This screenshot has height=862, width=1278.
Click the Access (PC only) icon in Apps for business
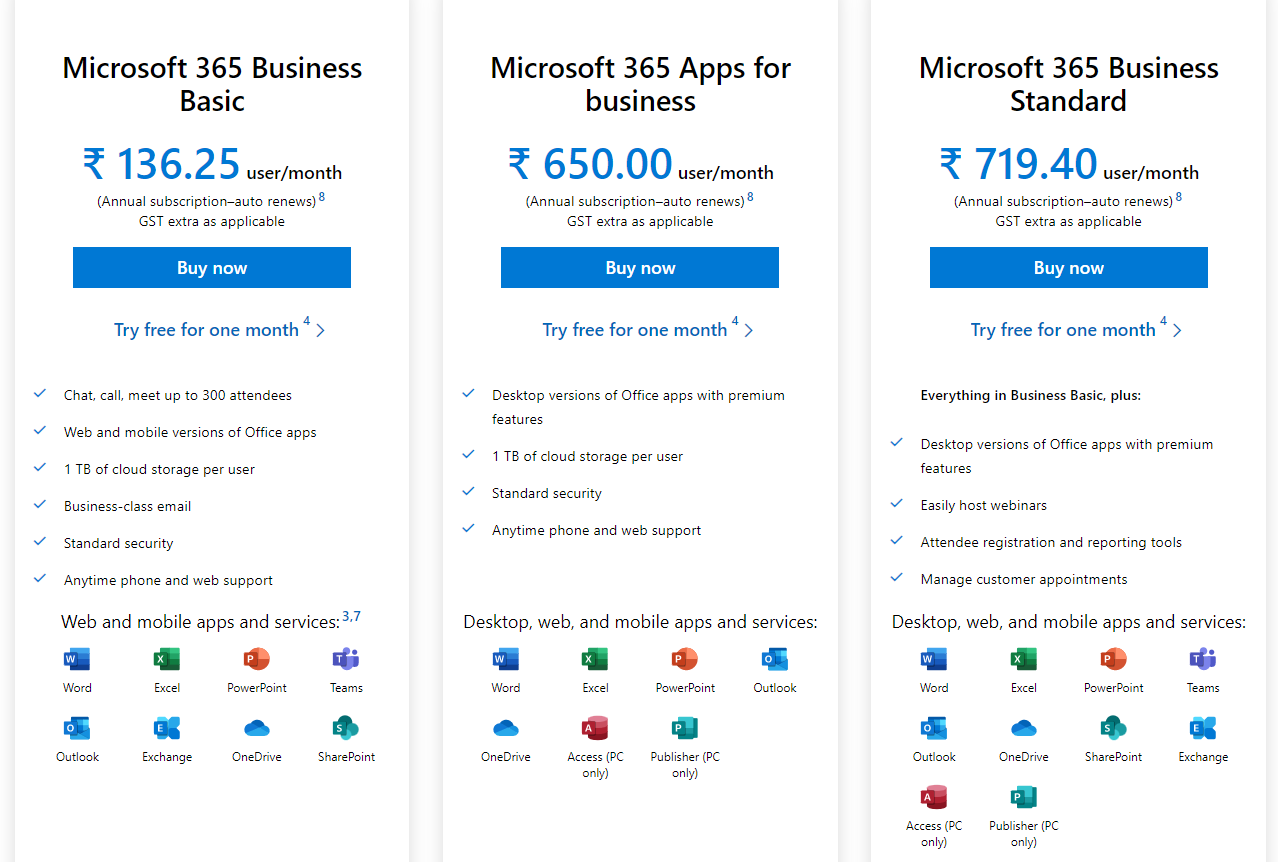click(x=595, y=728)
